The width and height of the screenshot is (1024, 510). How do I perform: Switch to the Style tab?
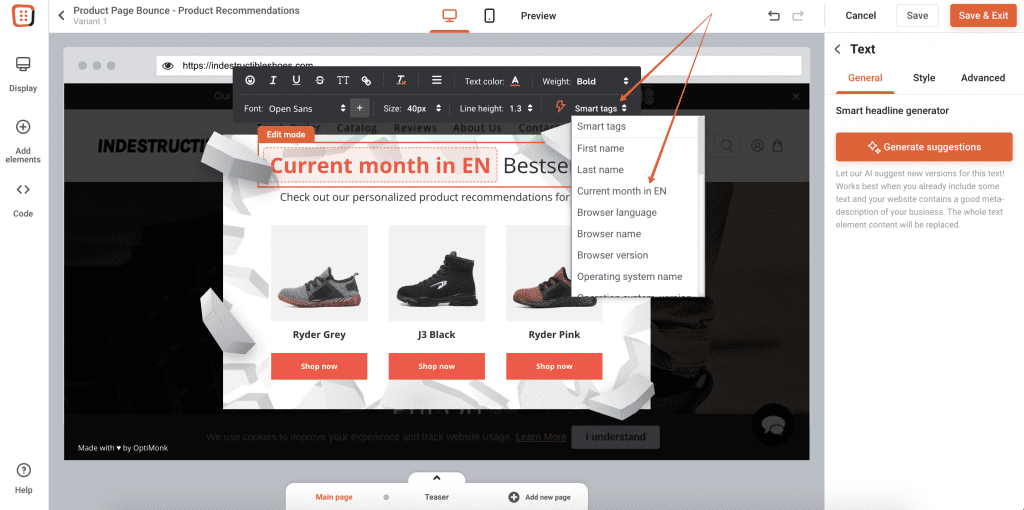923,78
